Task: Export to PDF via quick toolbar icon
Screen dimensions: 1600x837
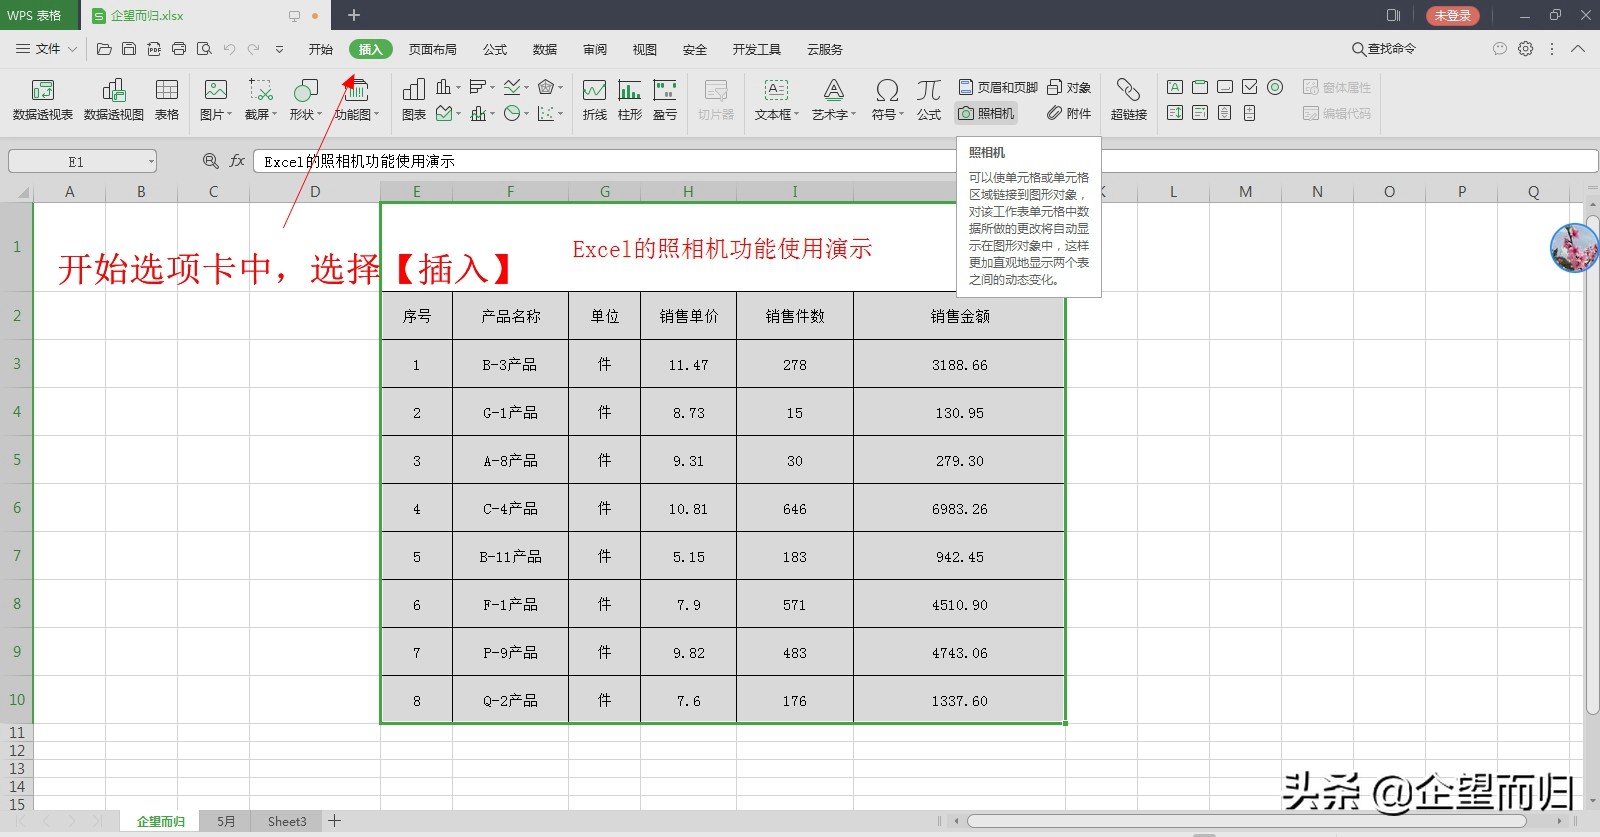Action: [x=154, y=49]
